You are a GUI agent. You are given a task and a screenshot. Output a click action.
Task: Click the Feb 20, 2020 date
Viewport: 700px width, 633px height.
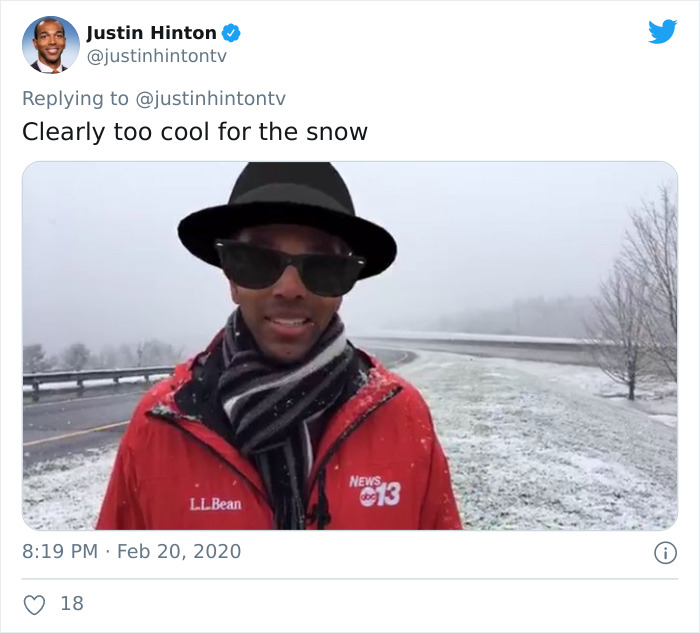[x=179, y=551]
